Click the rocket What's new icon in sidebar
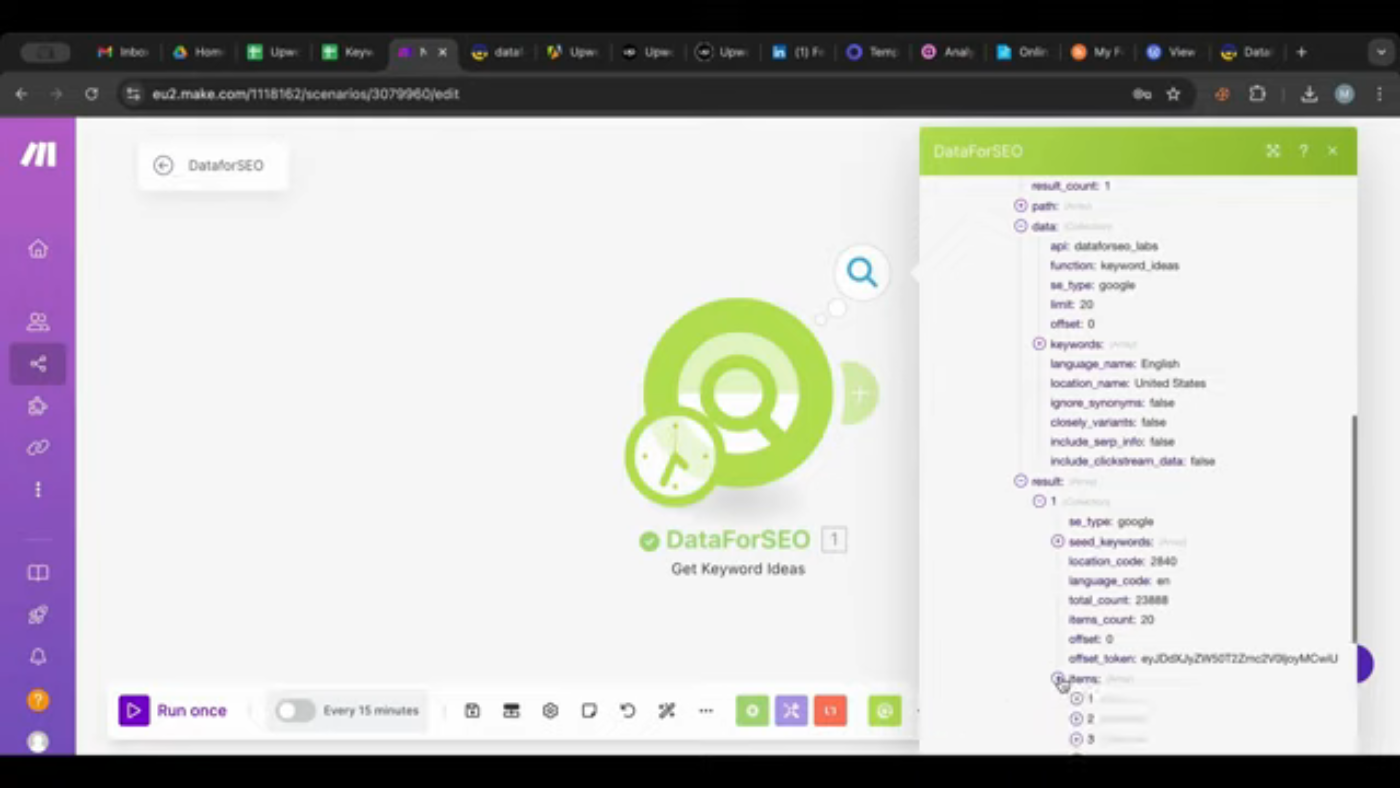 pos(38,615)
